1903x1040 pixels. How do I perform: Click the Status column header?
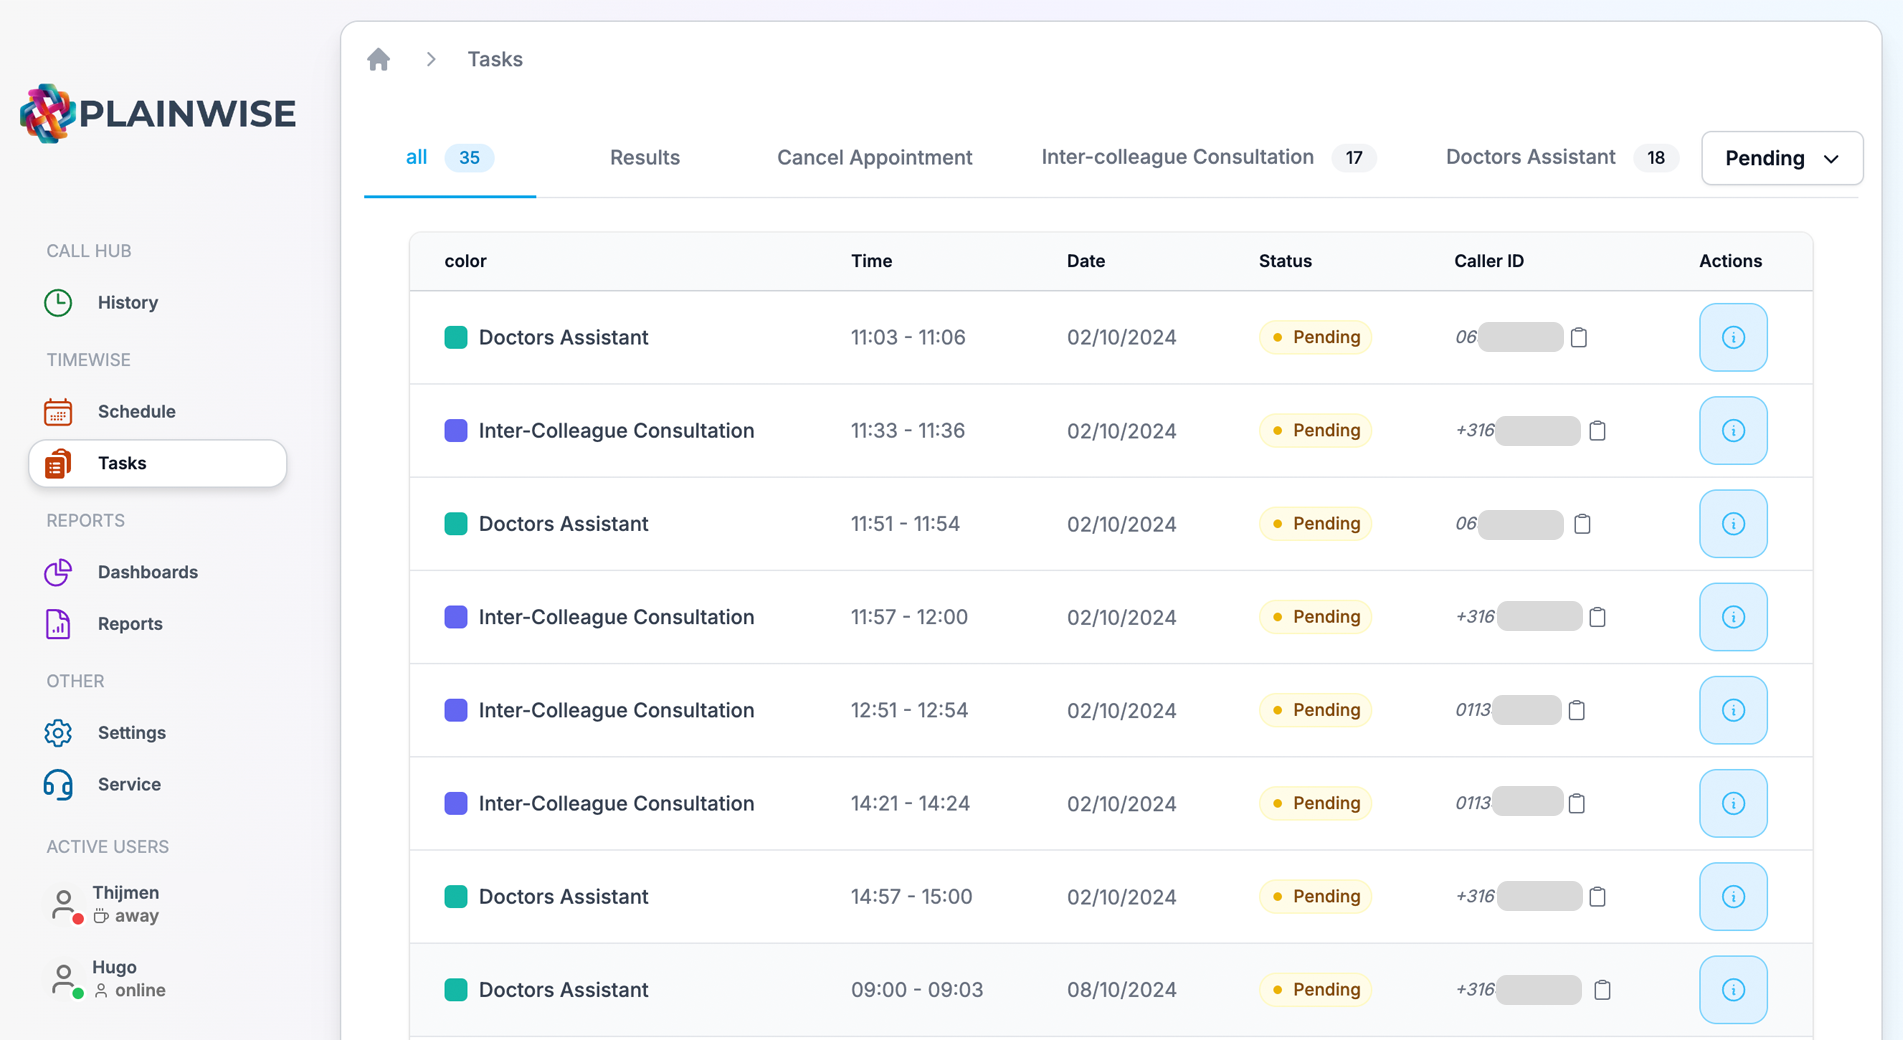coord(1285,261)
